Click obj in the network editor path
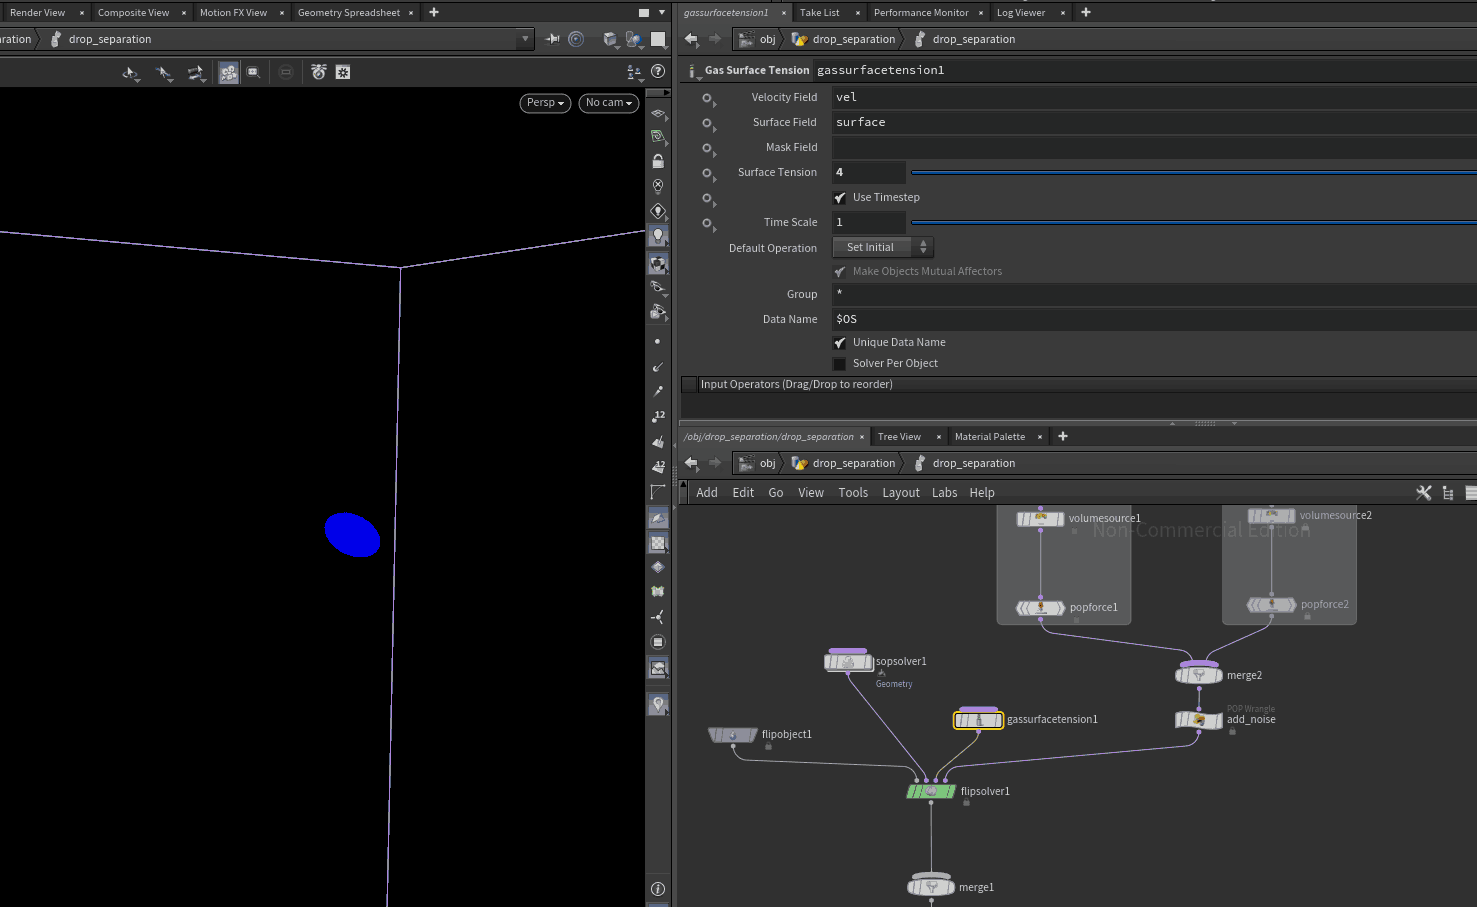Screen dimensions: 1477x907 click(767, 464)
